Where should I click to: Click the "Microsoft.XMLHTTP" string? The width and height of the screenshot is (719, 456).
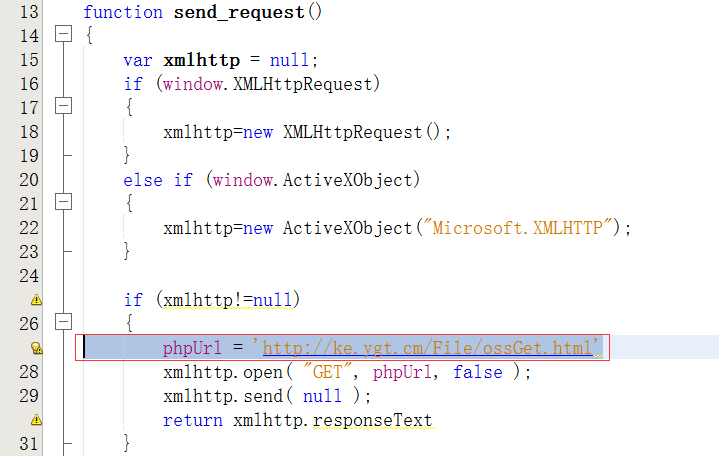(x=518, y=228)
